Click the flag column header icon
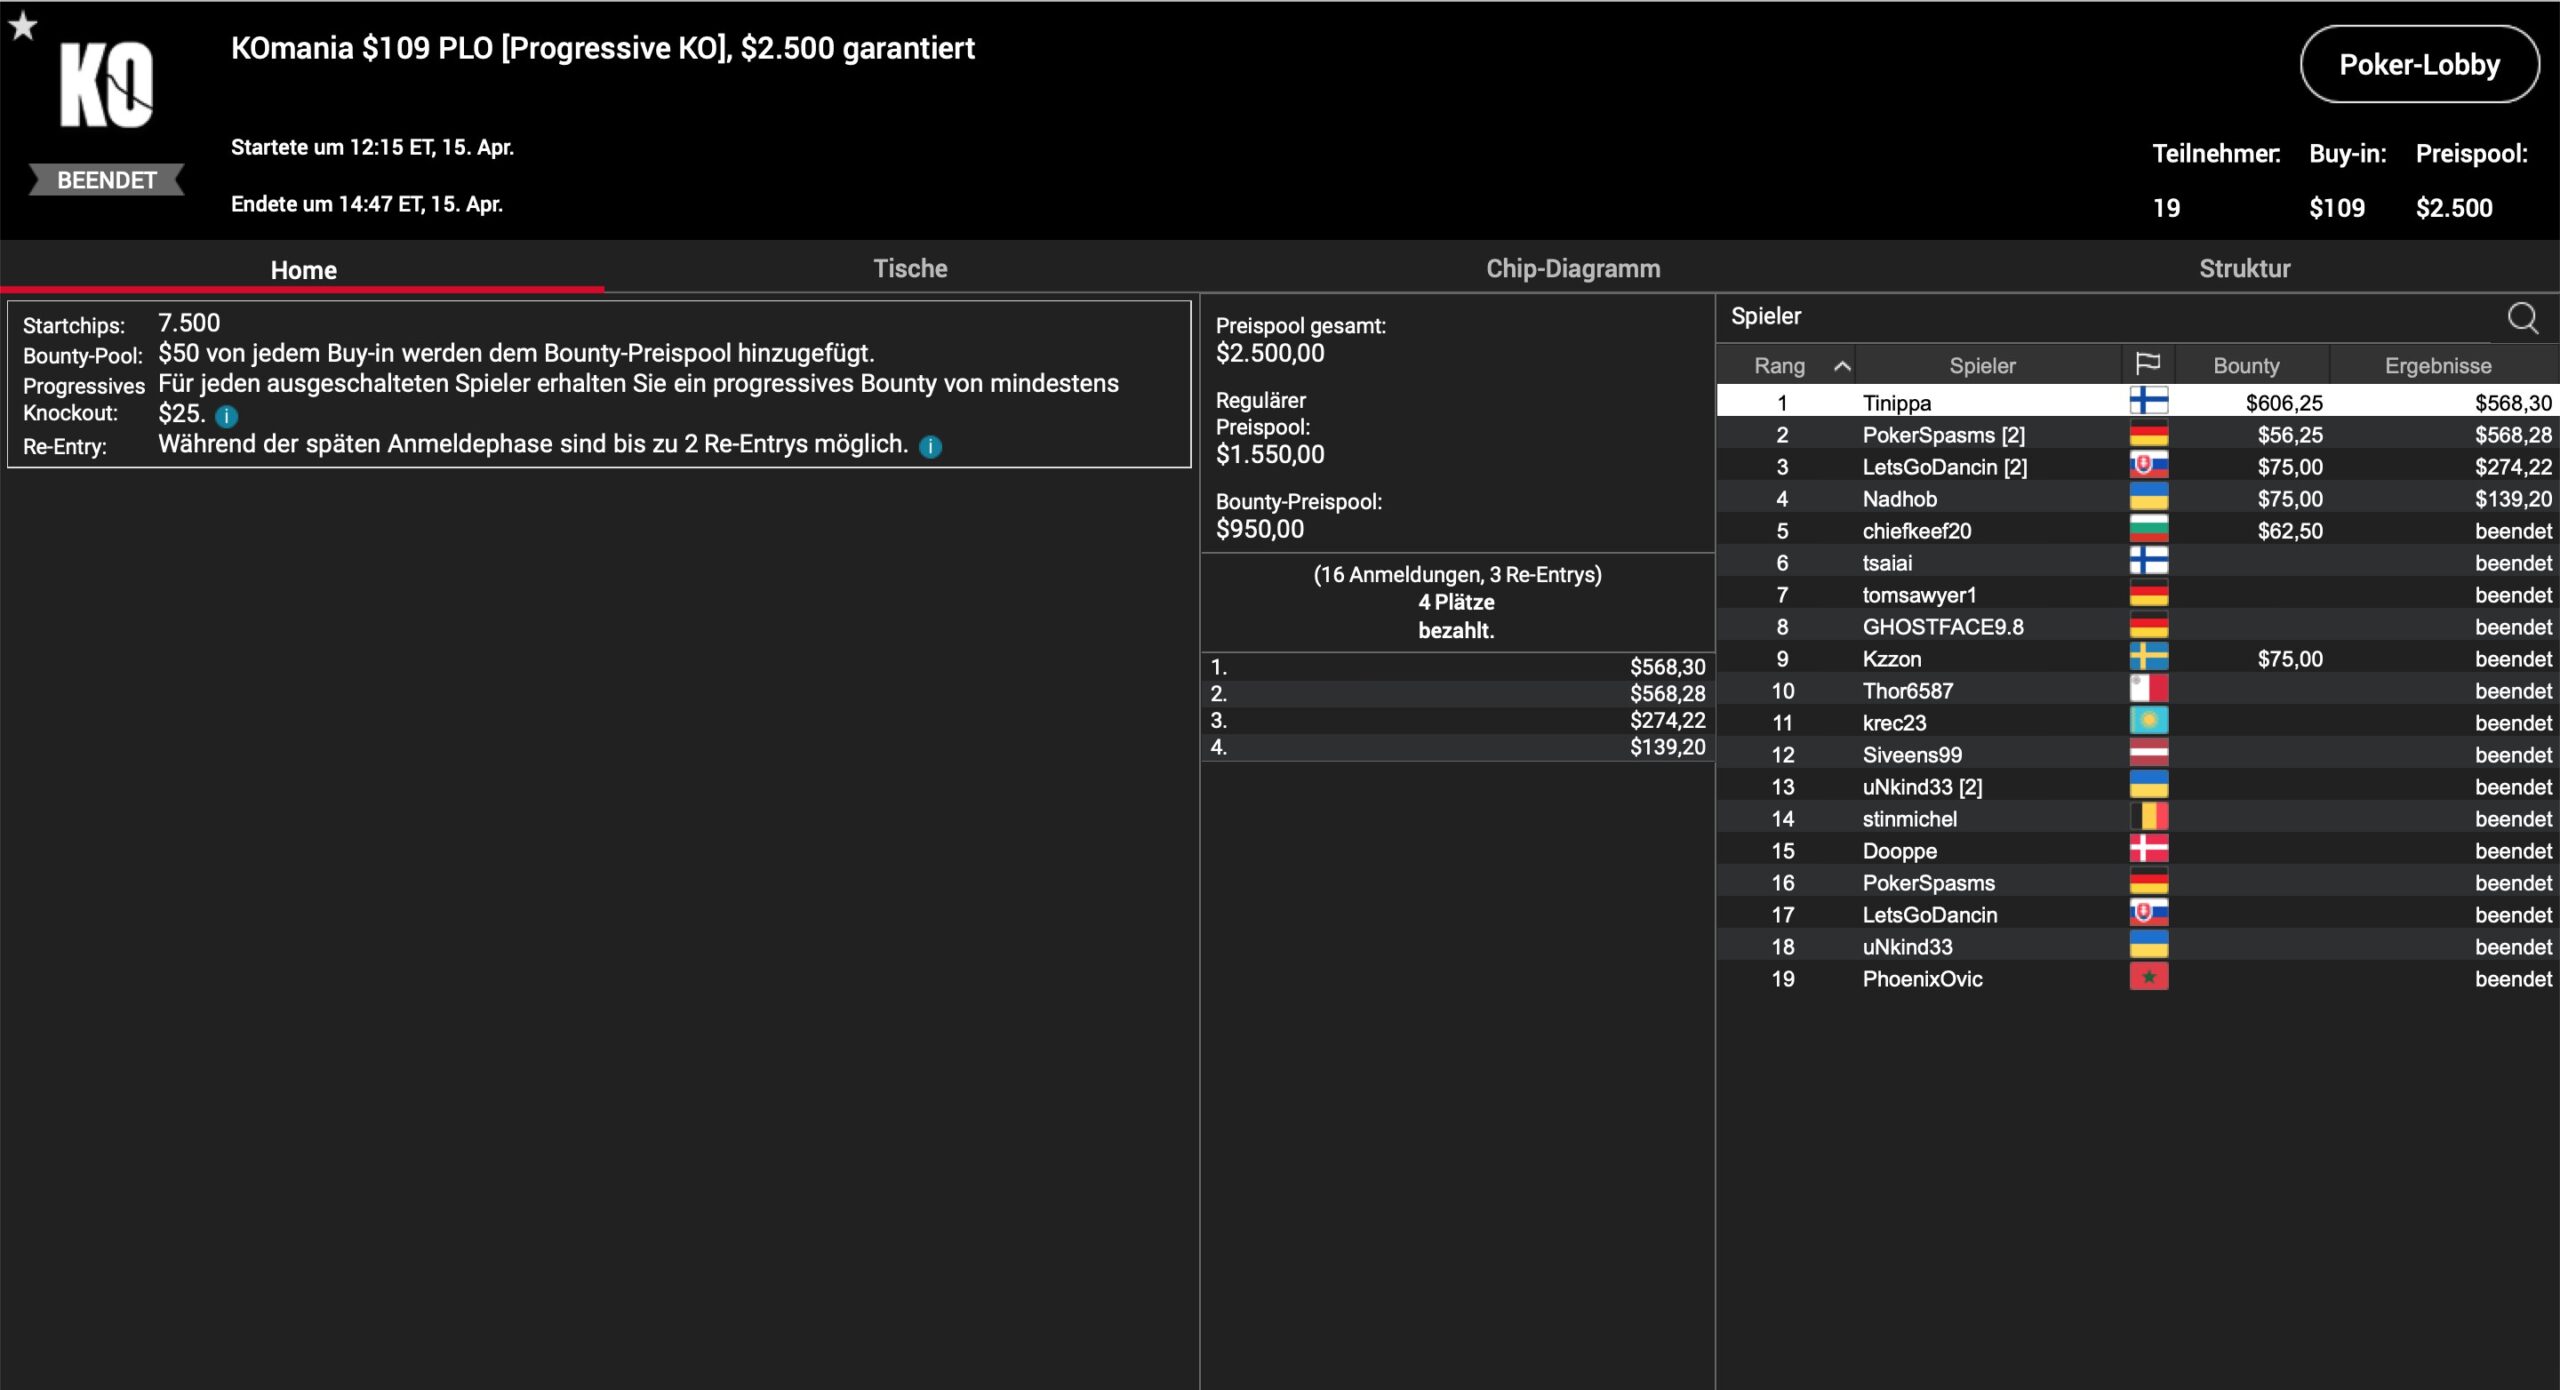 pos(2147,364)
